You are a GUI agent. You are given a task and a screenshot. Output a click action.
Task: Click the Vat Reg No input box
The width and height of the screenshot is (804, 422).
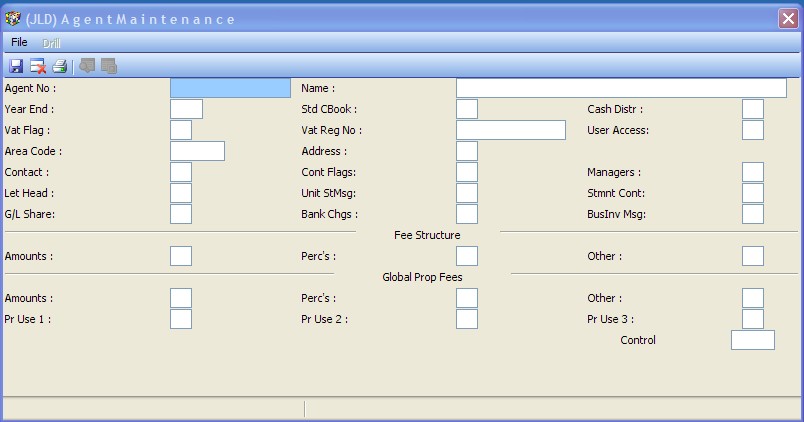pos(510,130)
